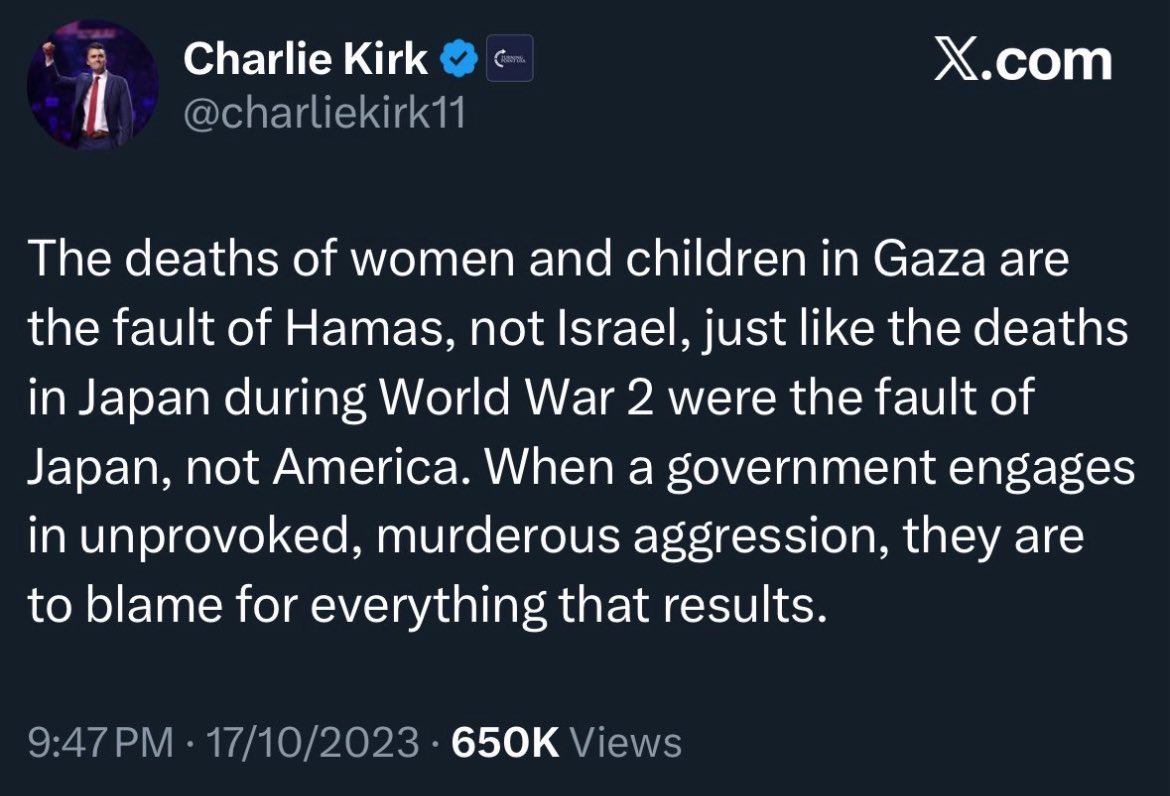Open the @charliekirk11 handle link
This screenshot has width=1170, height=796.
pos(325,113)
